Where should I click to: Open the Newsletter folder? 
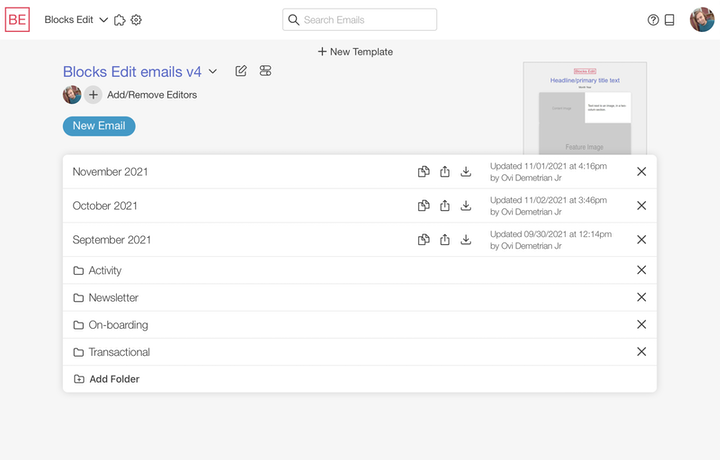[106, 297]
